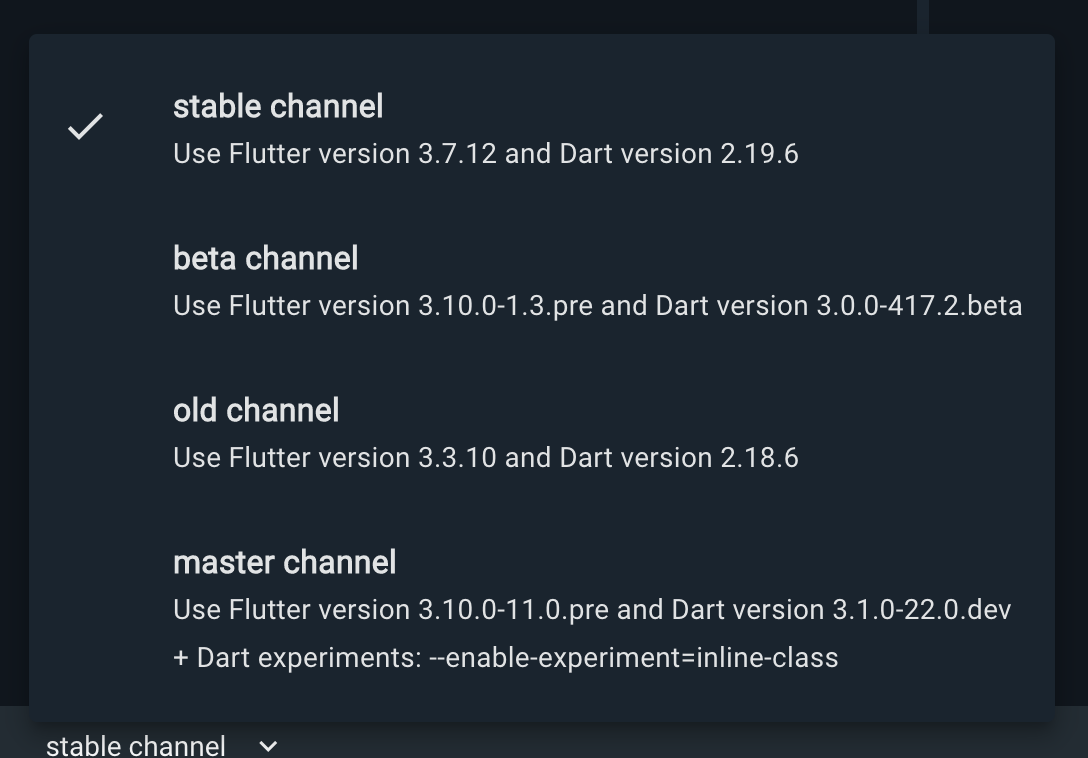Click the checkmark next to stable channel
Image resolution: width=1088 pixels, height=758 pixels.
click(x=85, y=126)
